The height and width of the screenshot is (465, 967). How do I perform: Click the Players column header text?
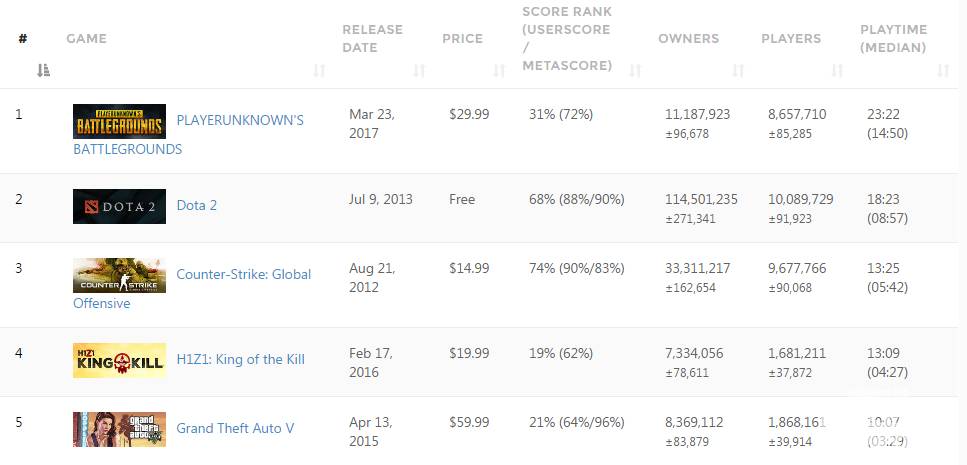[791, 39]
